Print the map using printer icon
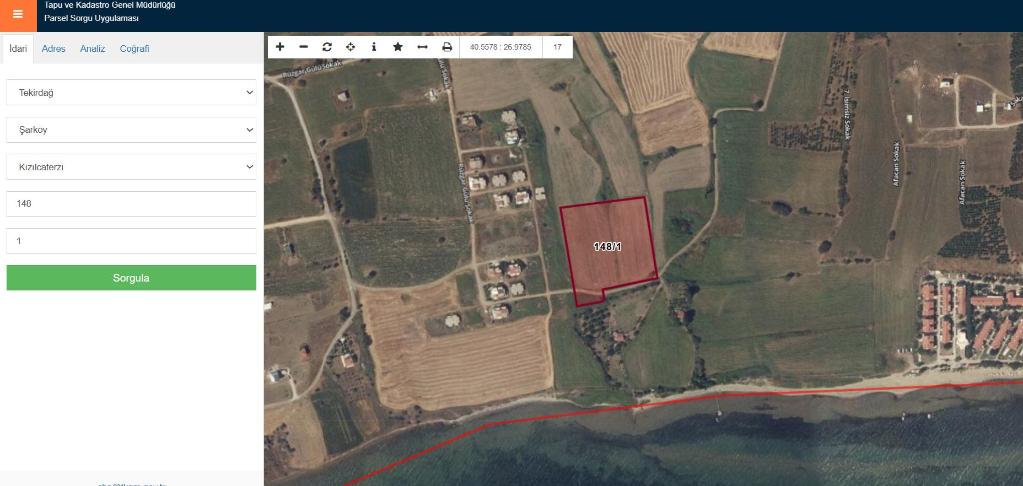This screenshot has height=486, width=1023. coord(447,47)
